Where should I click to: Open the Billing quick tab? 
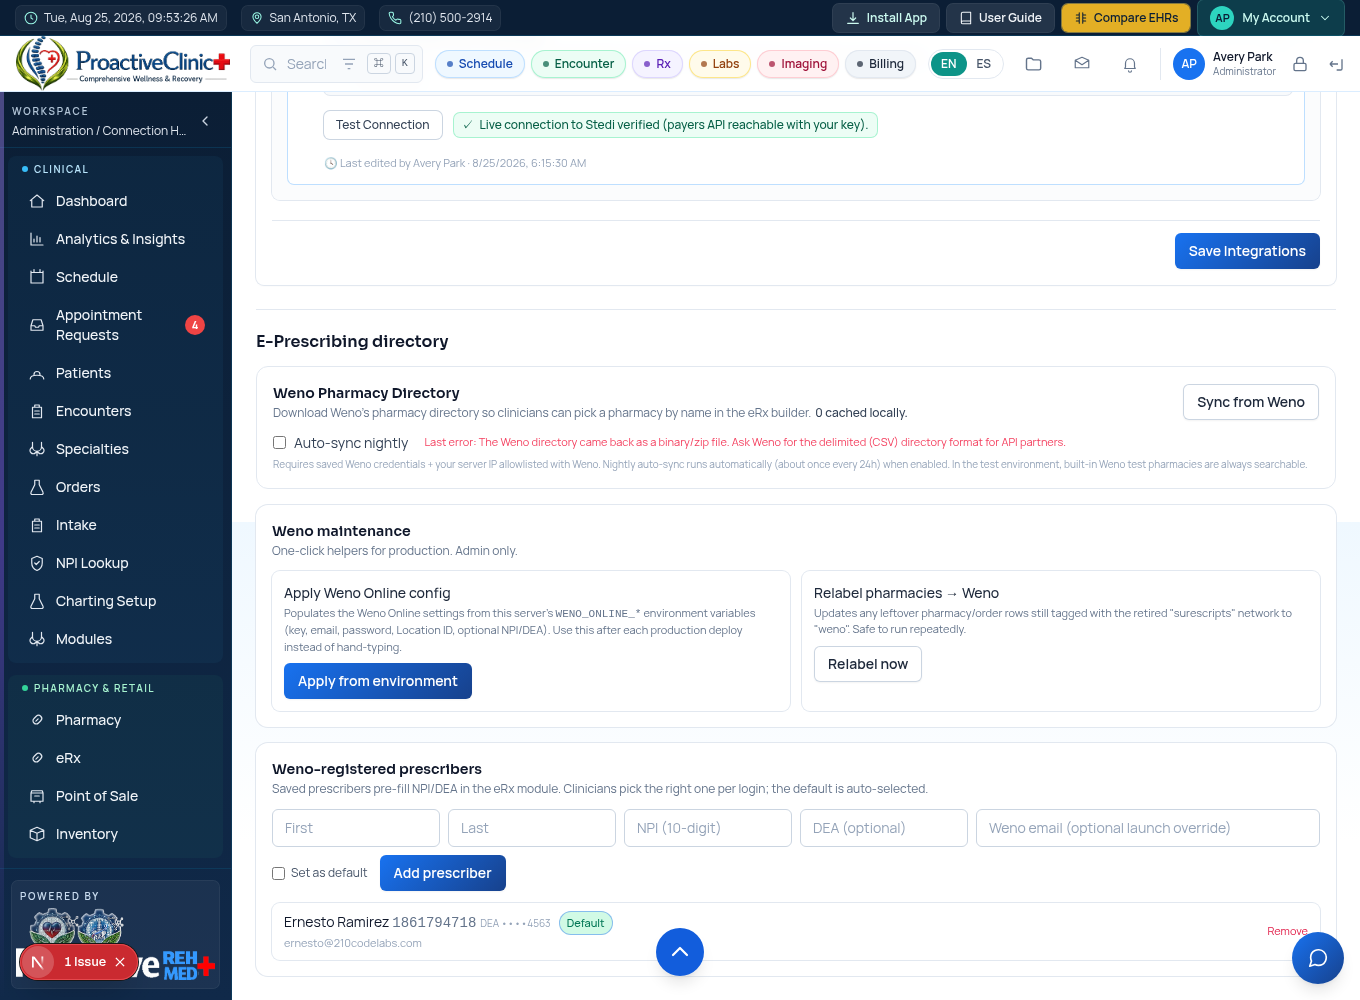point(881,64)
